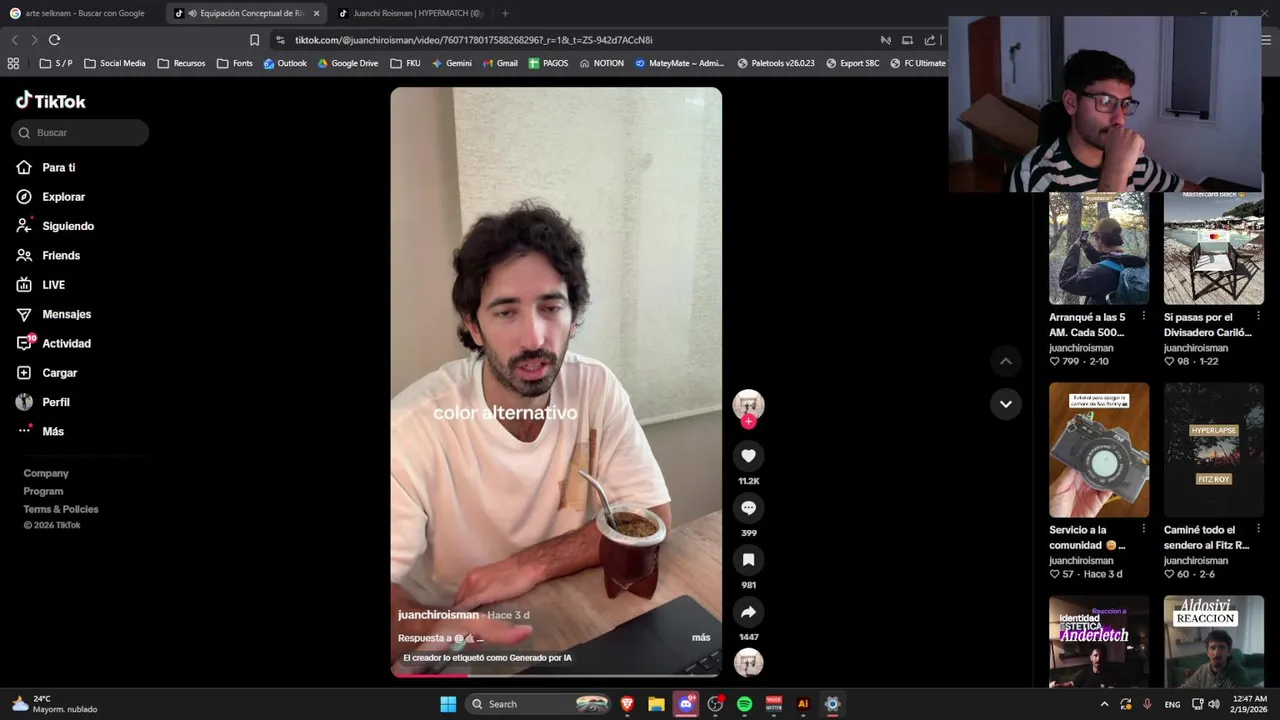This screenshot has height=720, width=1280.
Task: Open Brave browser from the taskbar
Action: 627,704
